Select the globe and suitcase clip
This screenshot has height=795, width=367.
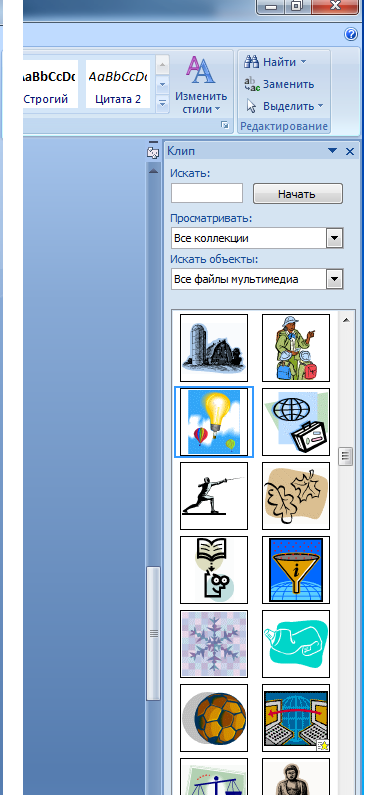point(296,422)
